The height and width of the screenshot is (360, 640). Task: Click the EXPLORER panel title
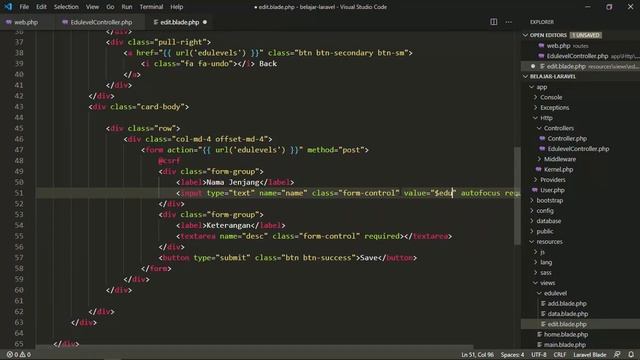click(542, 22)
